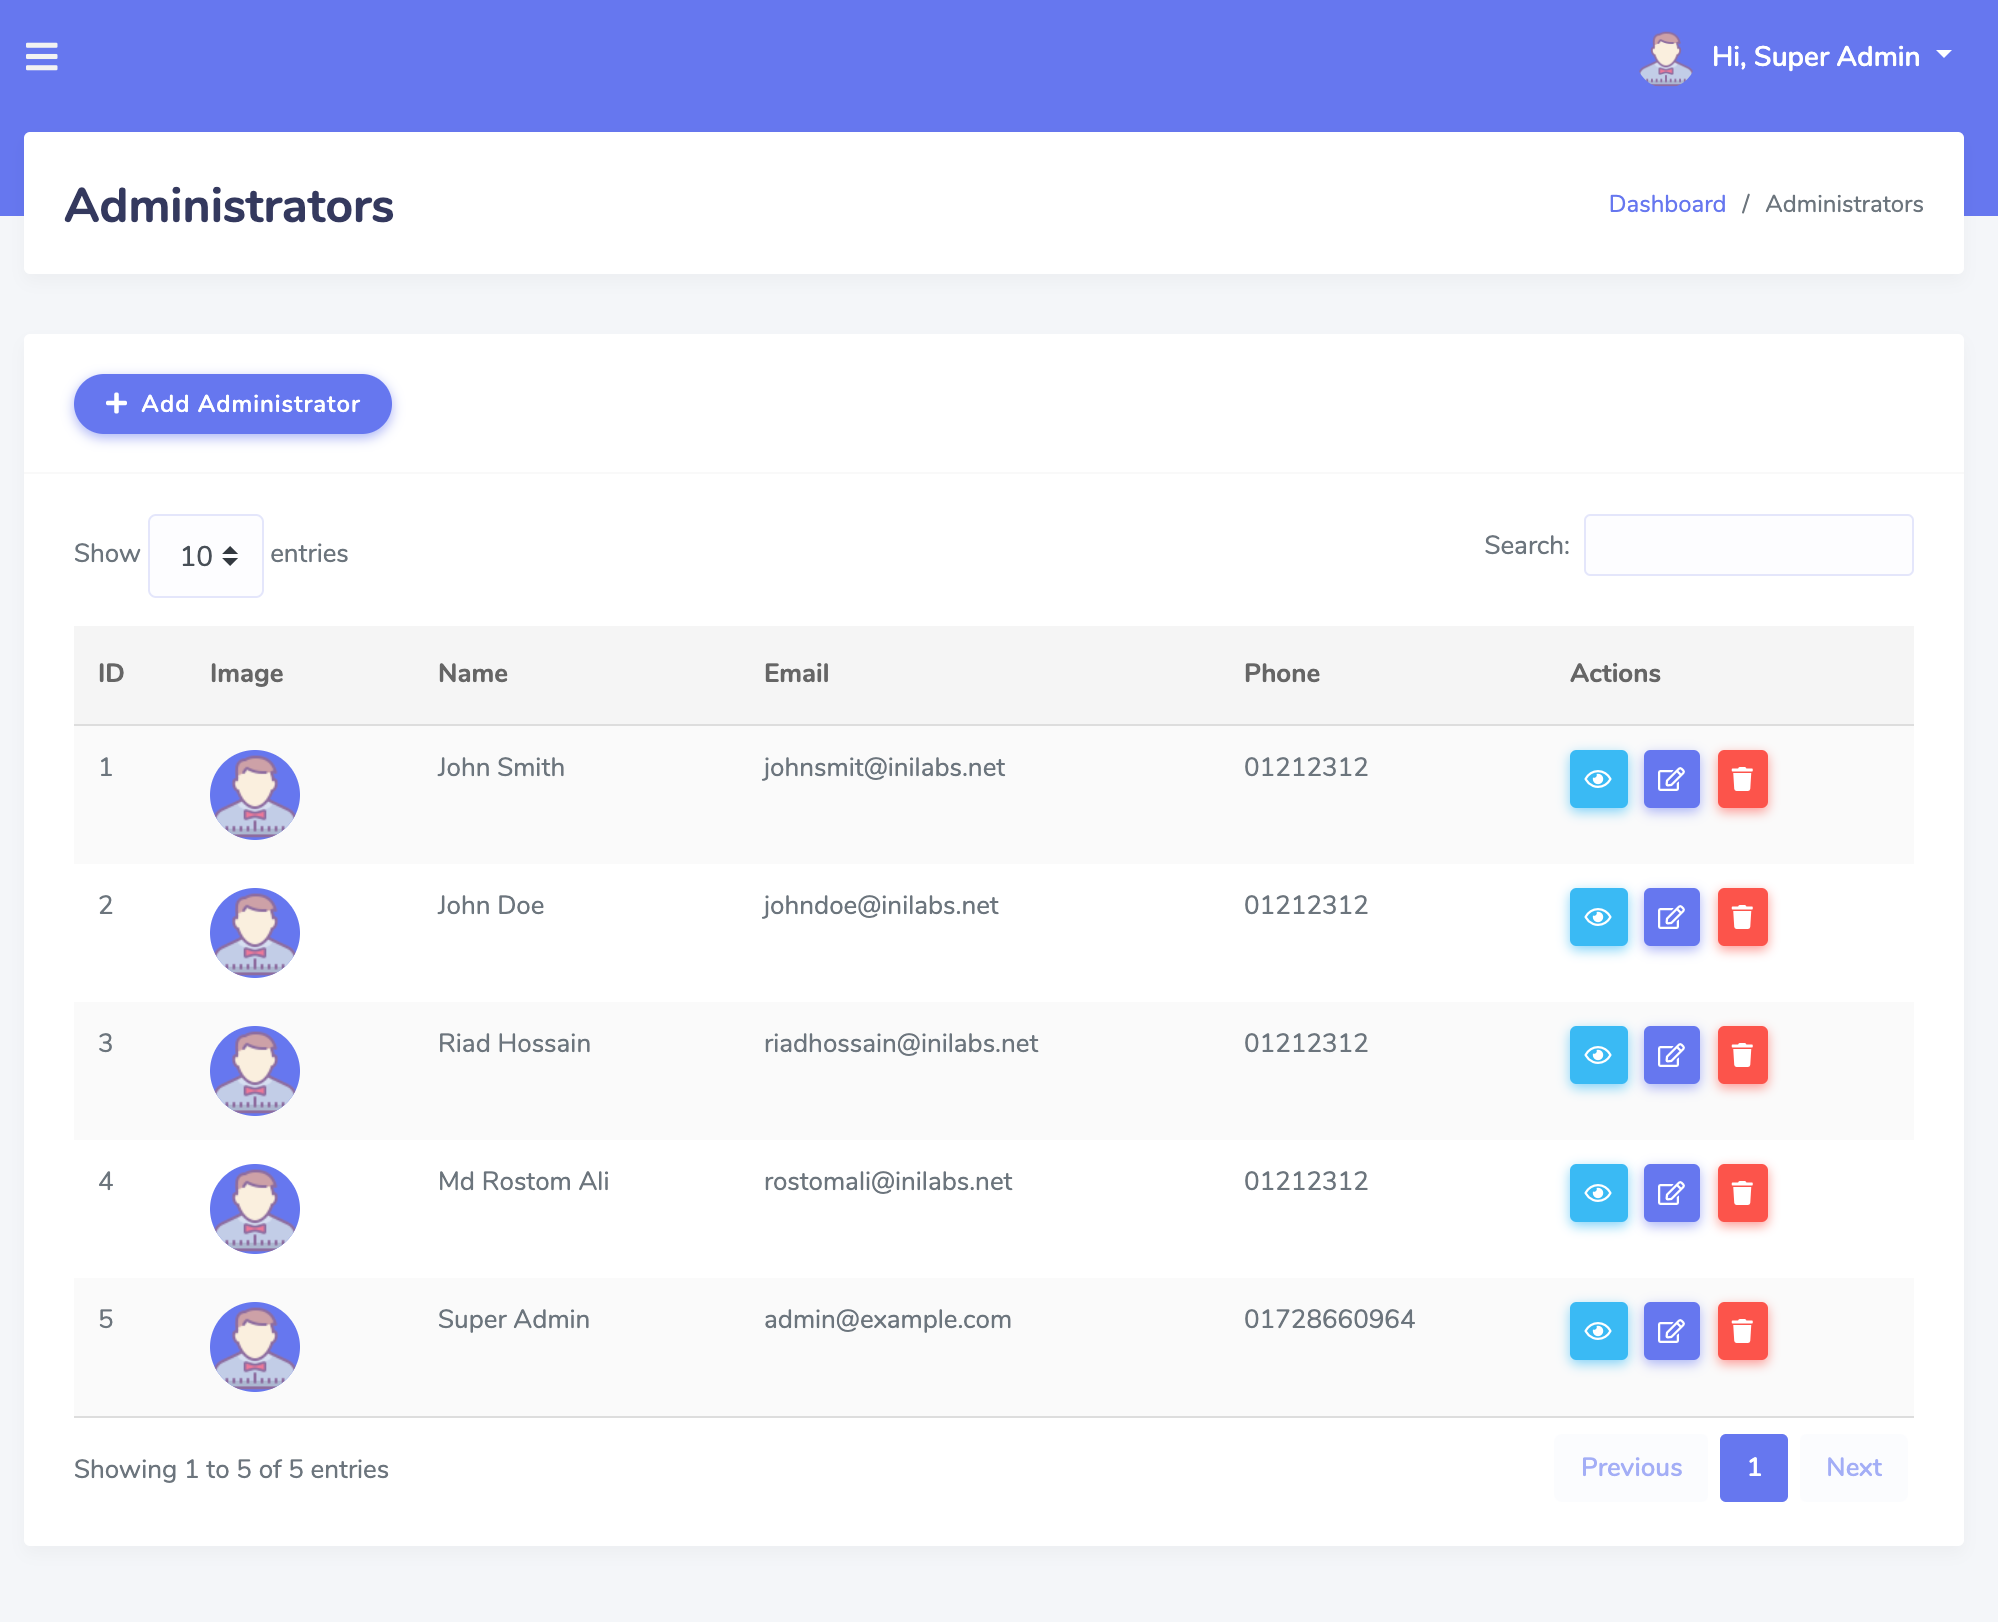Delete John Doe's record
The height and width of the screenshot is (1622, 1998).
[x=1742, y=917]
